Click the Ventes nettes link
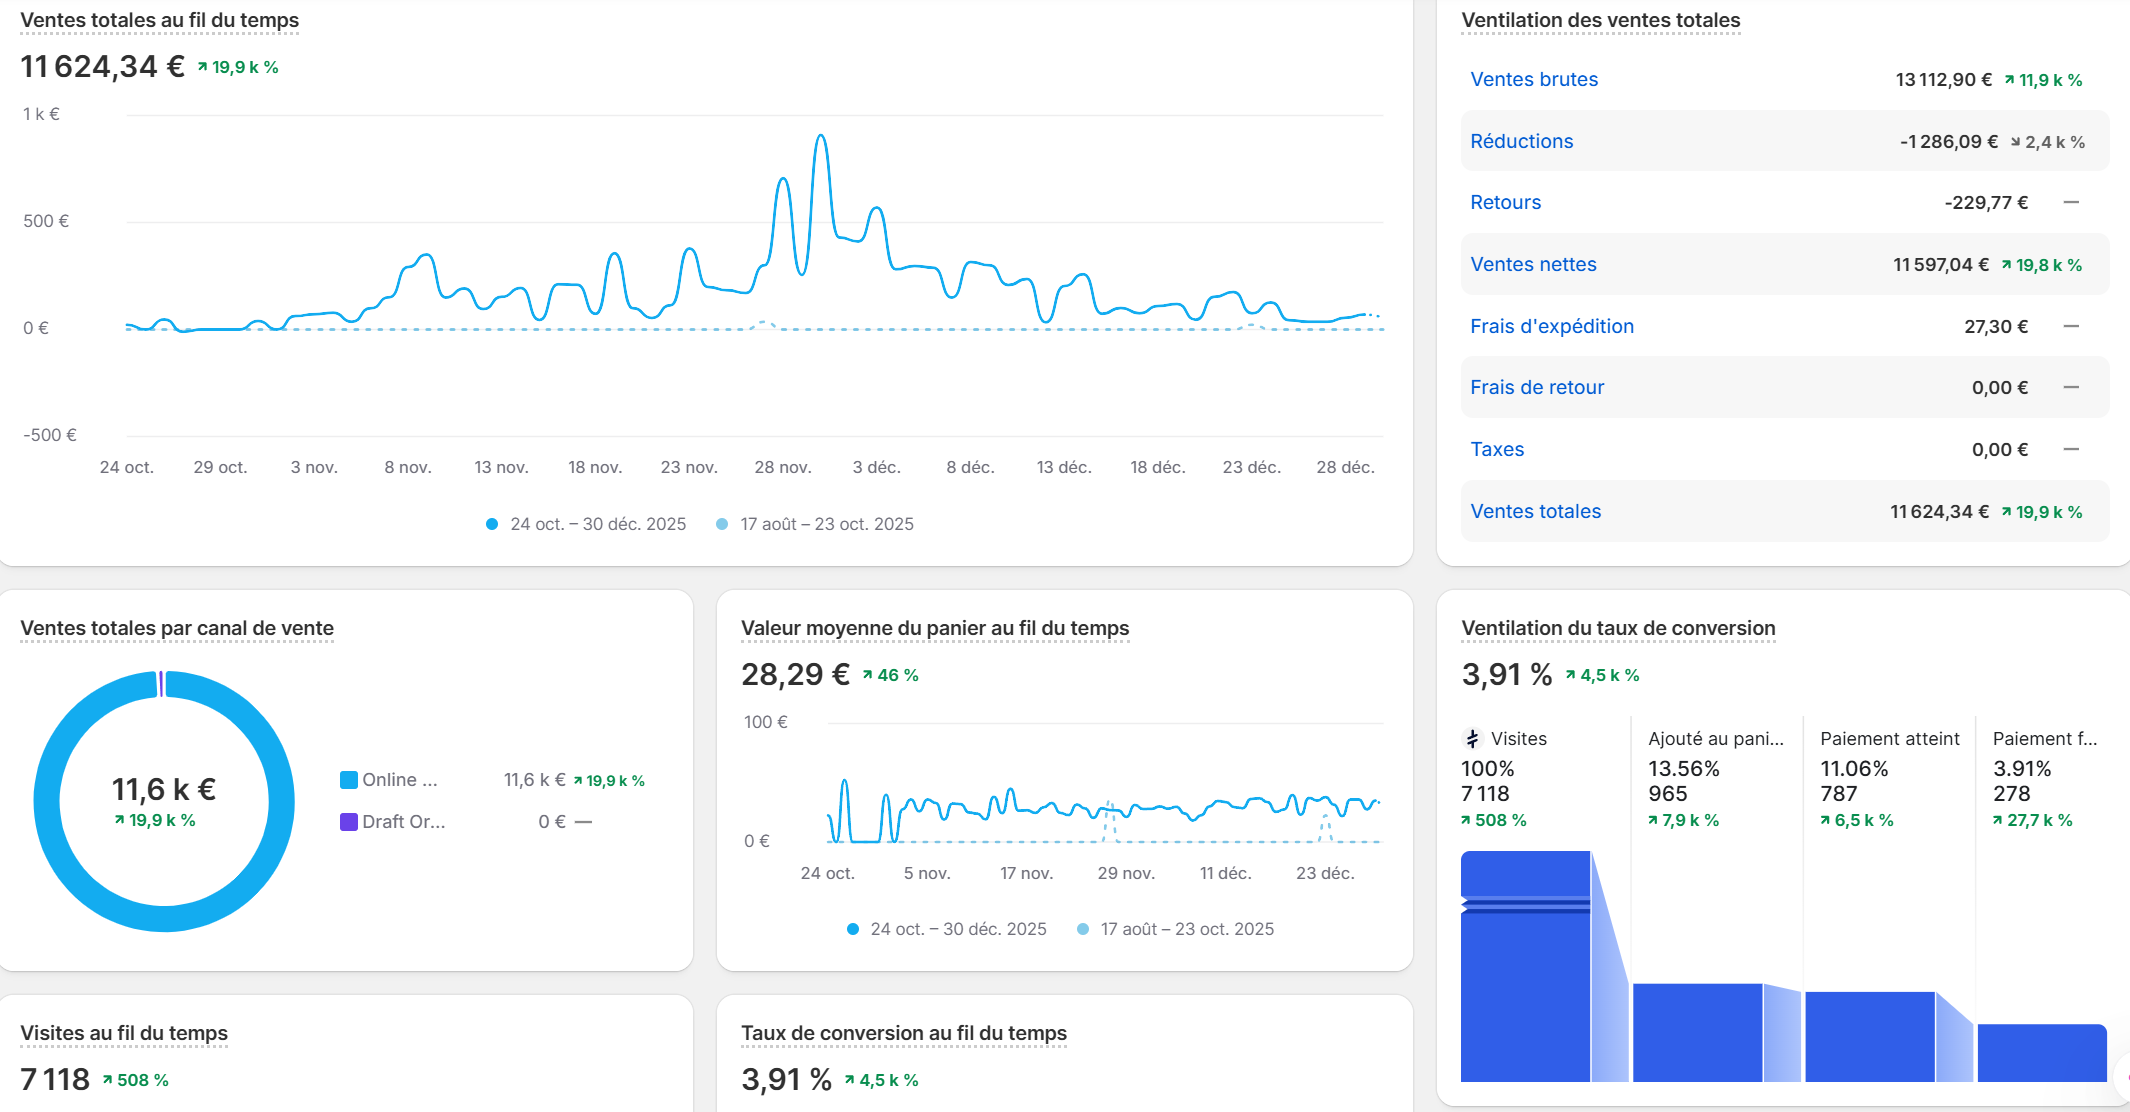Image resolution: width=2130 pixels, height=1112 pixels. point(1532,264)
